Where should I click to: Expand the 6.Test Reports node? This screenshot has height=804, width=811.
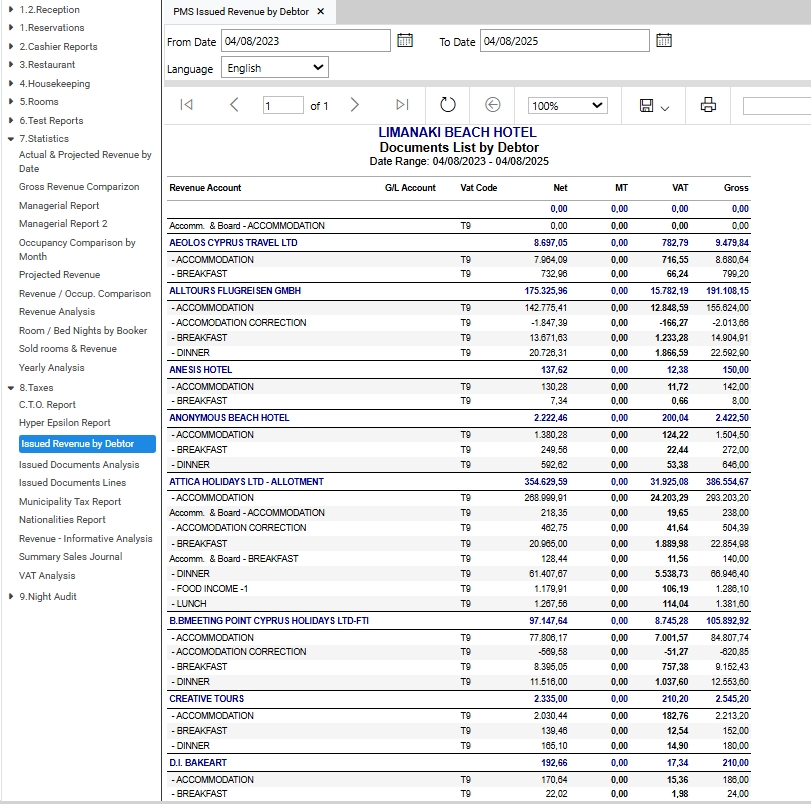(x=11, y=120)
